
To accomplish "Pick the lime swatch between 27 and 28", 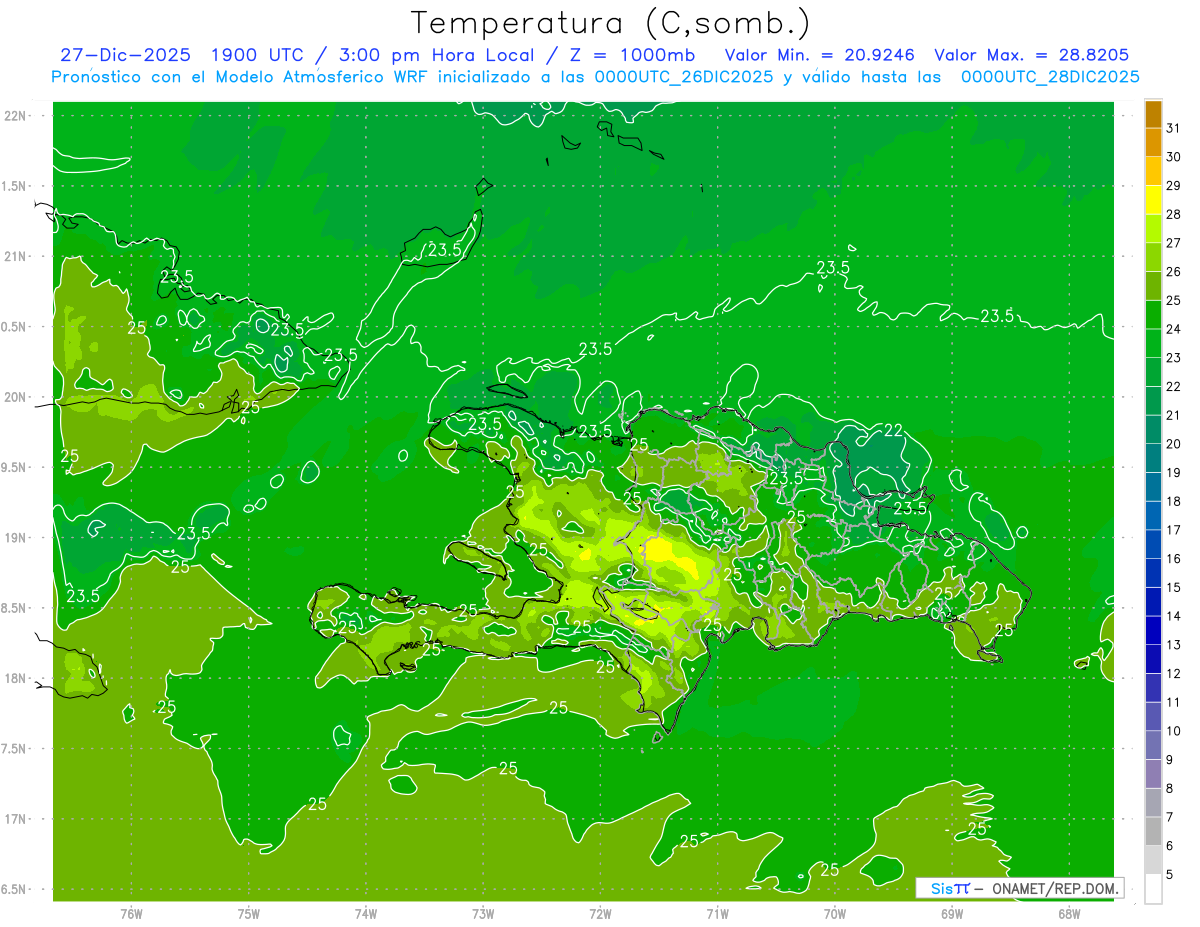I will pos(1153,229).
